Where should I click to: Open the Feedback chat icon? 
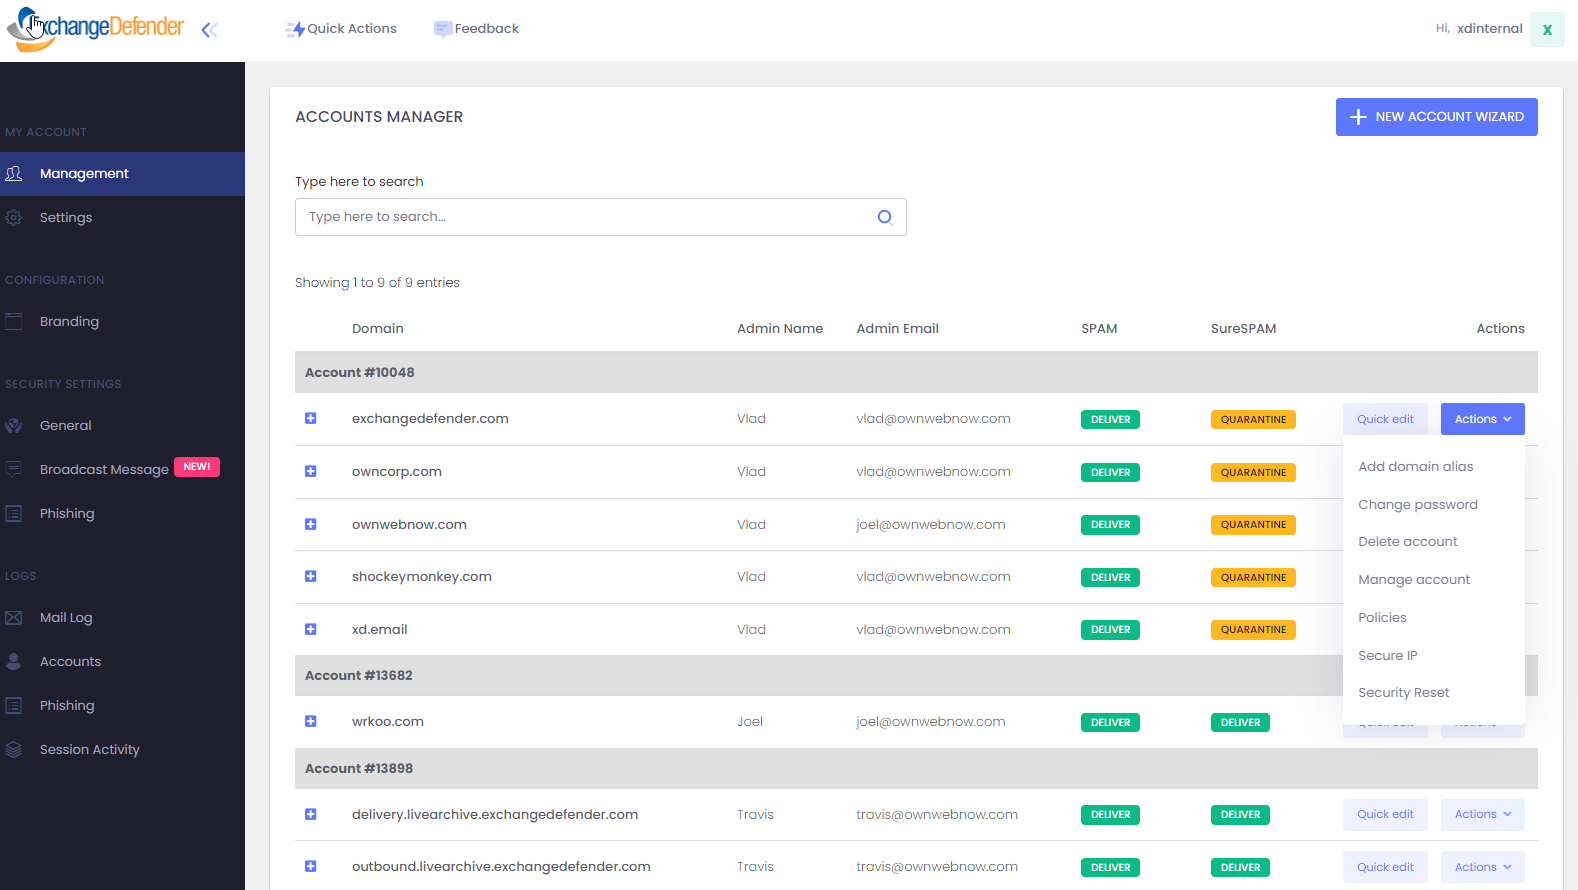tap(442, 30)
